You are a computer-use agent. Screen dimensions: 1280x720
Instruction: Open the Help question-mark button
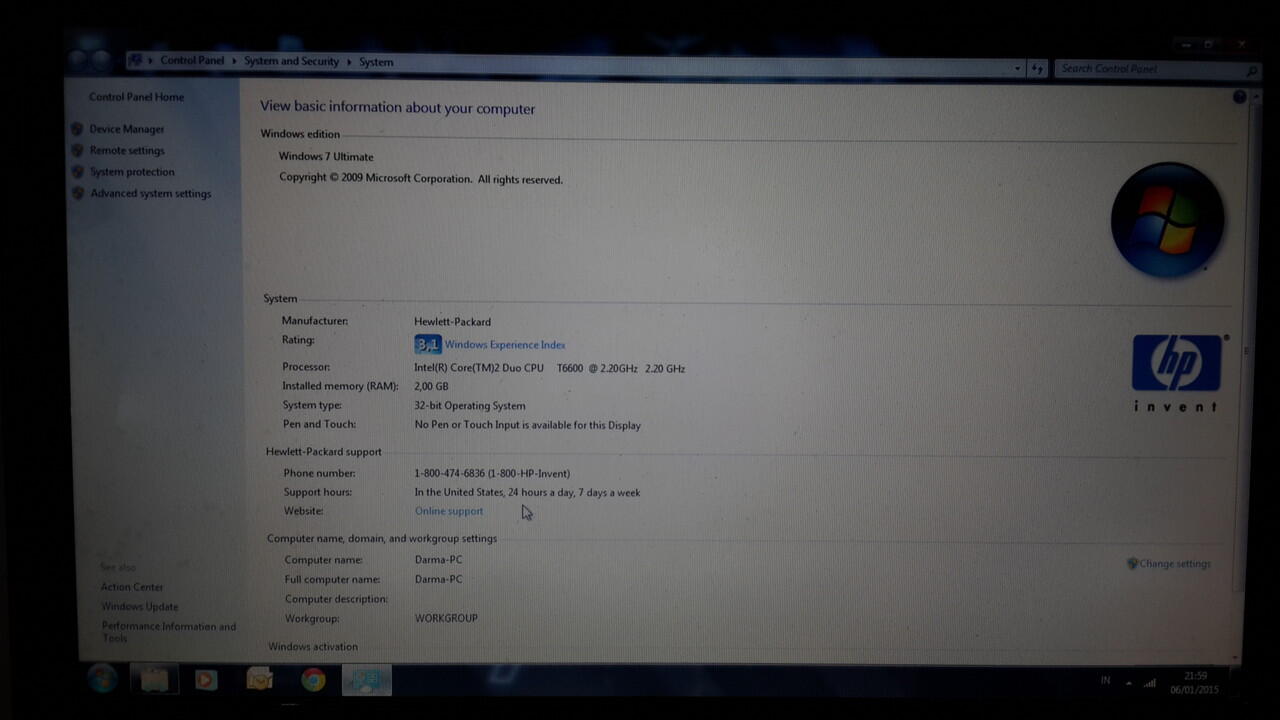(x=1240, y=97)
